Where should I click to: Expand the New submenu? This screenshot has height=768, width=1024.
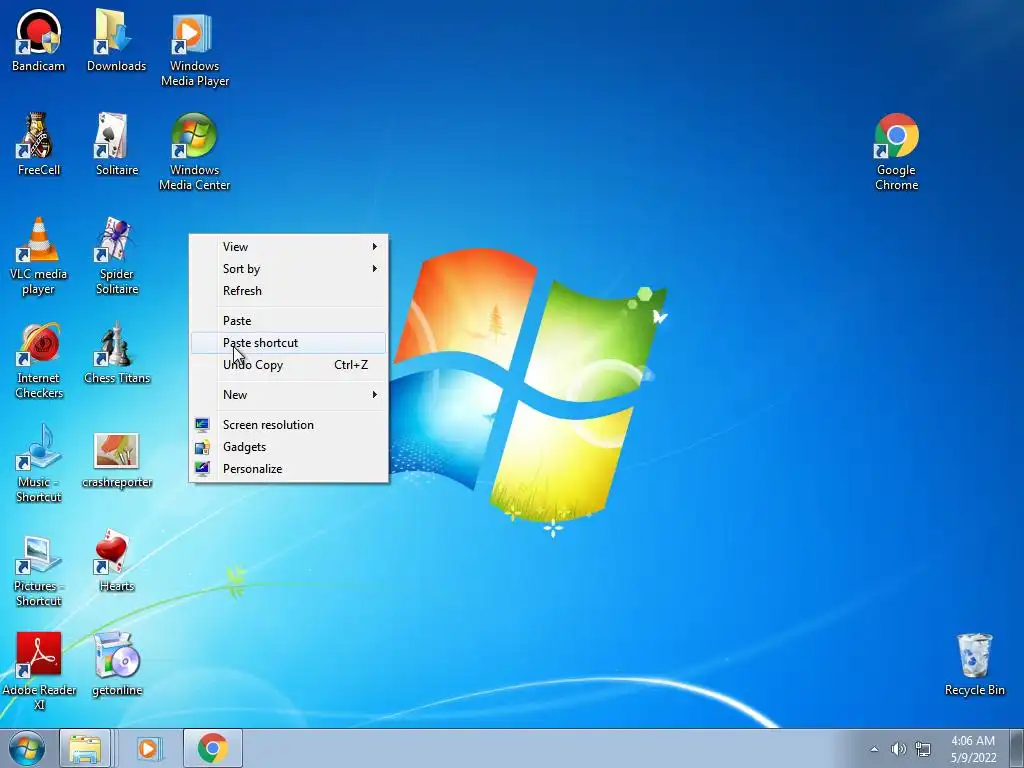coord(289,394)
